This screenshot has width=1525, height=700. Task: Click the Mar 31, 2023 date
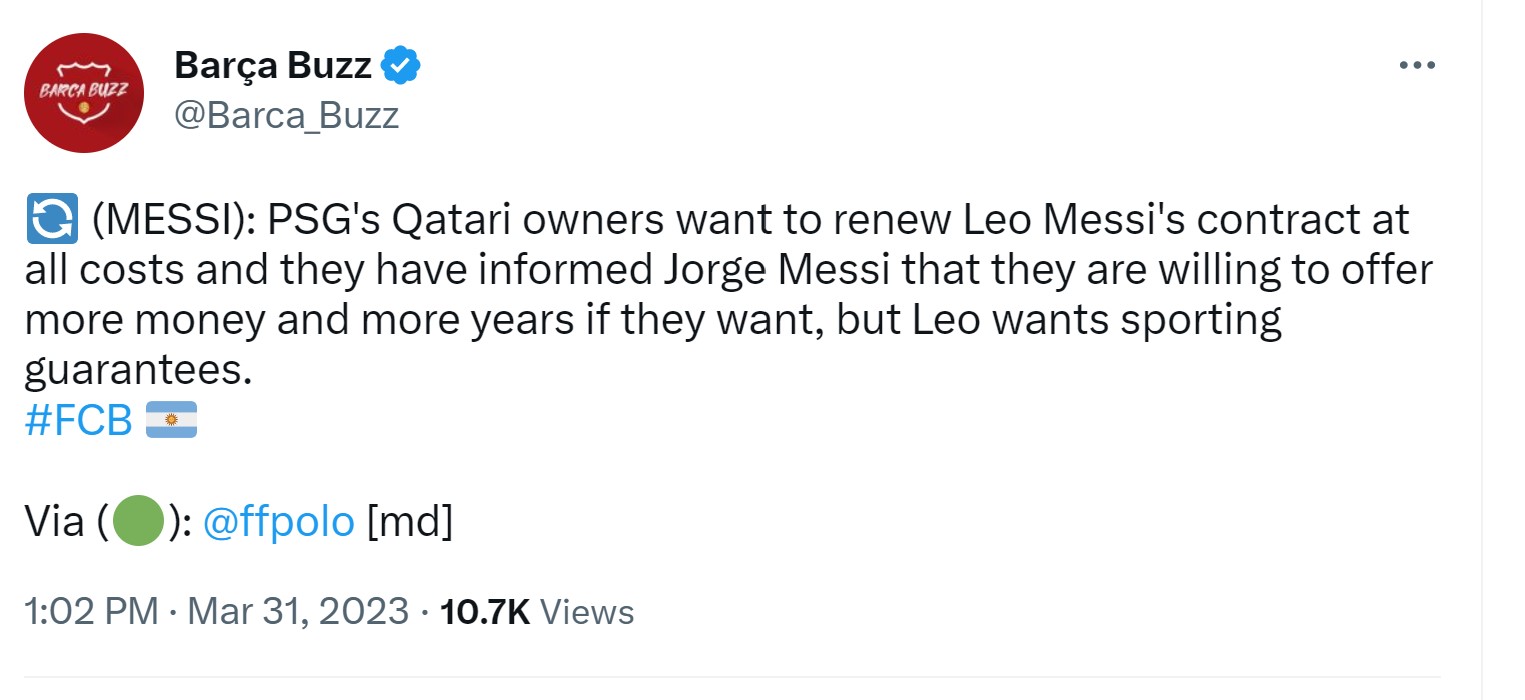pyautogui.click(x=298, y=611)
